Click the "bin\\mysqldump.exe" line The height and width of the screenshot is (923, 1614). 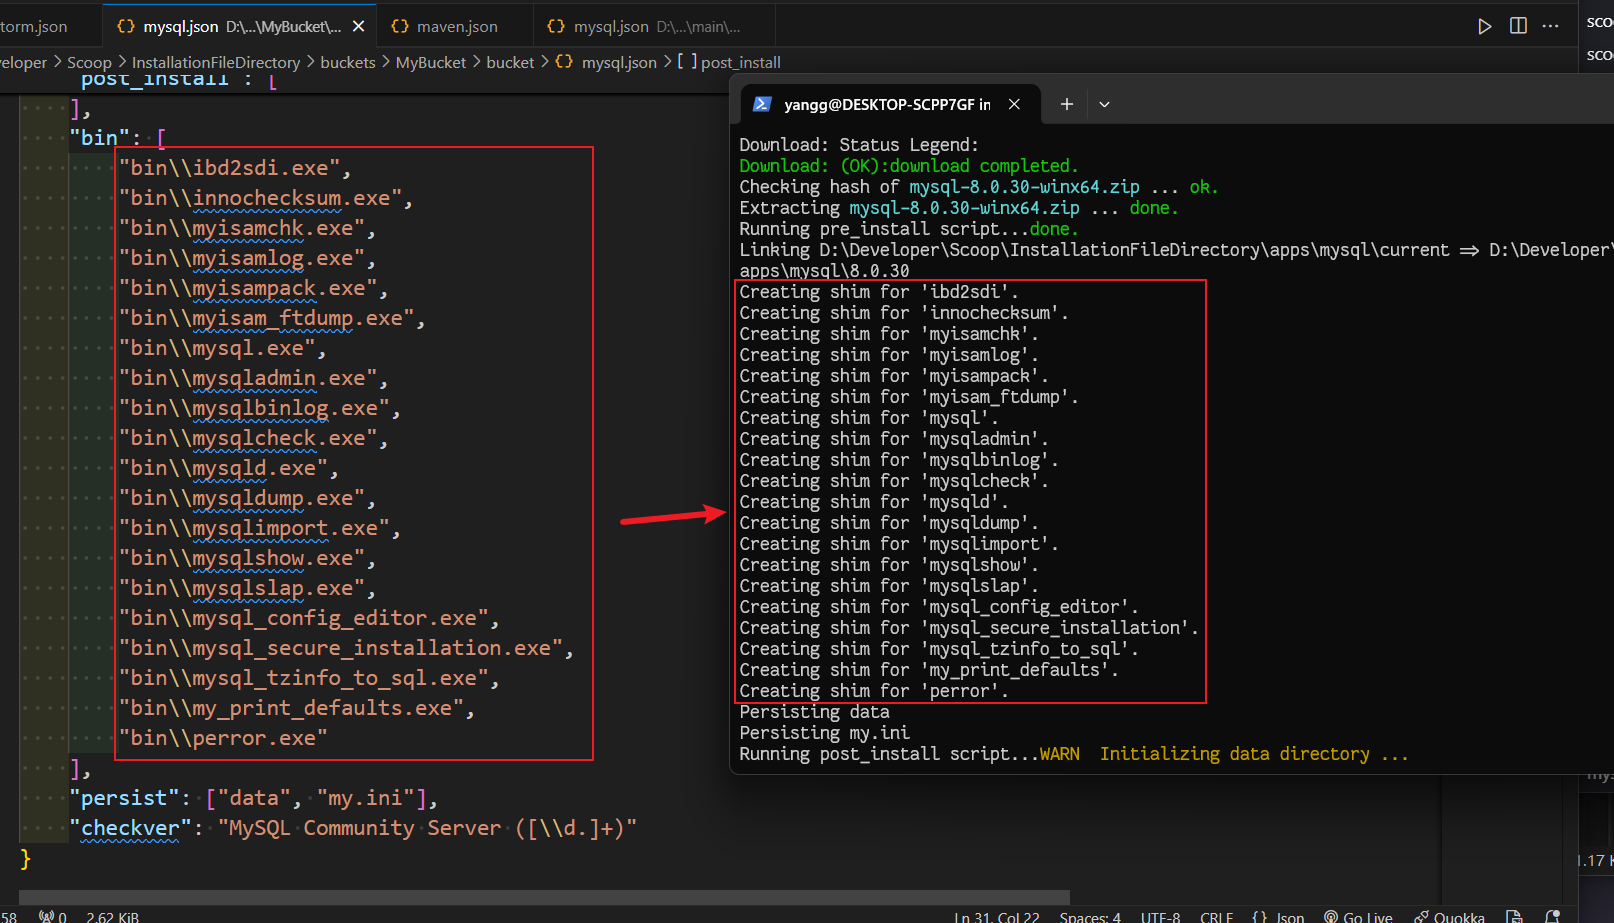click(247, 498)
